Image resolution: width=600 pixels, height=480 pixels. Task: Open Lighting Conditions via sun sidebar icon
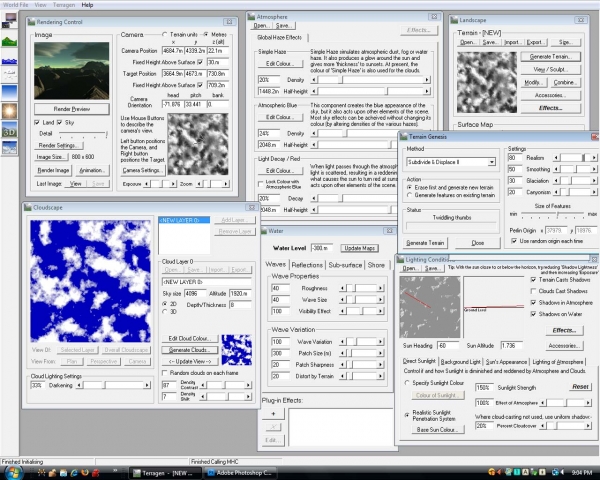pos(9,111)
